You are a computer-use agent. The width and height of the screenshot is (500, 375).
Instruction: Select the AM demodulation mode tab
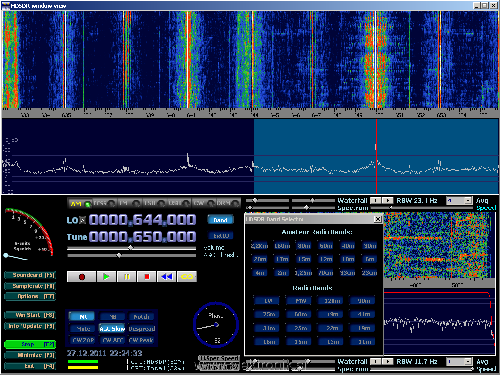(x=80, y=203)
